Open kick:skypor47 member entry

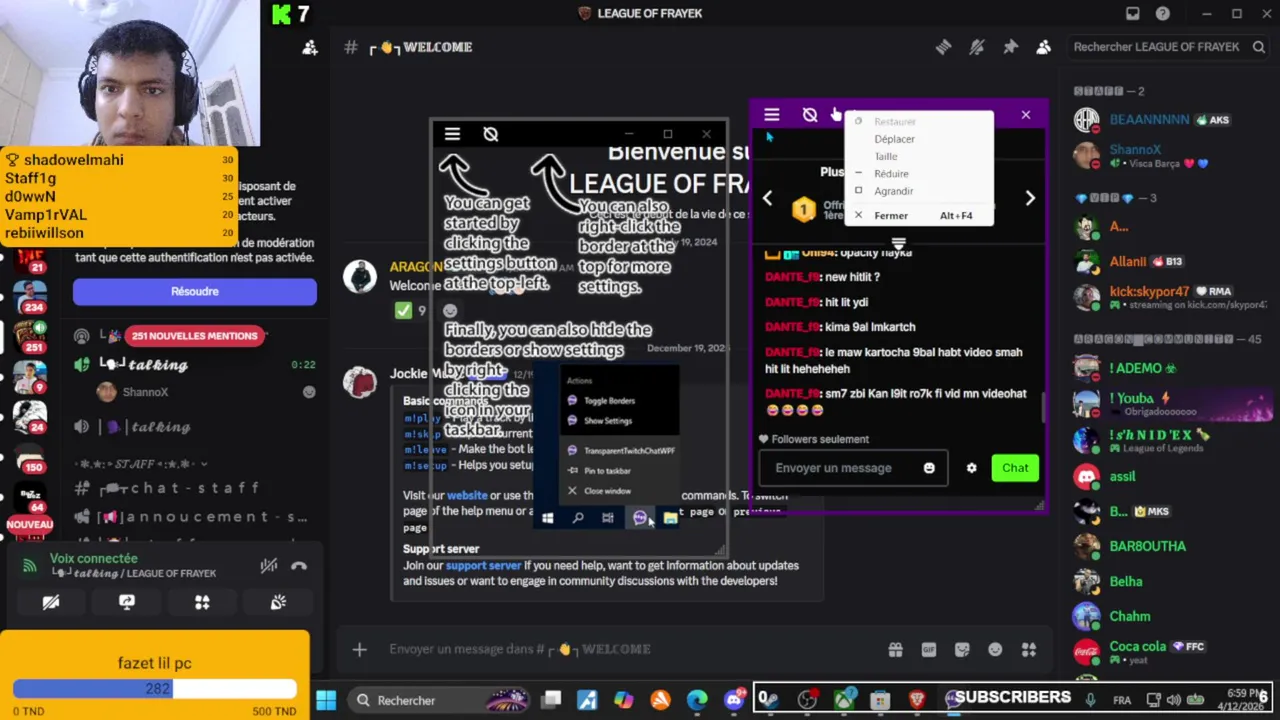coord(1170,297)
